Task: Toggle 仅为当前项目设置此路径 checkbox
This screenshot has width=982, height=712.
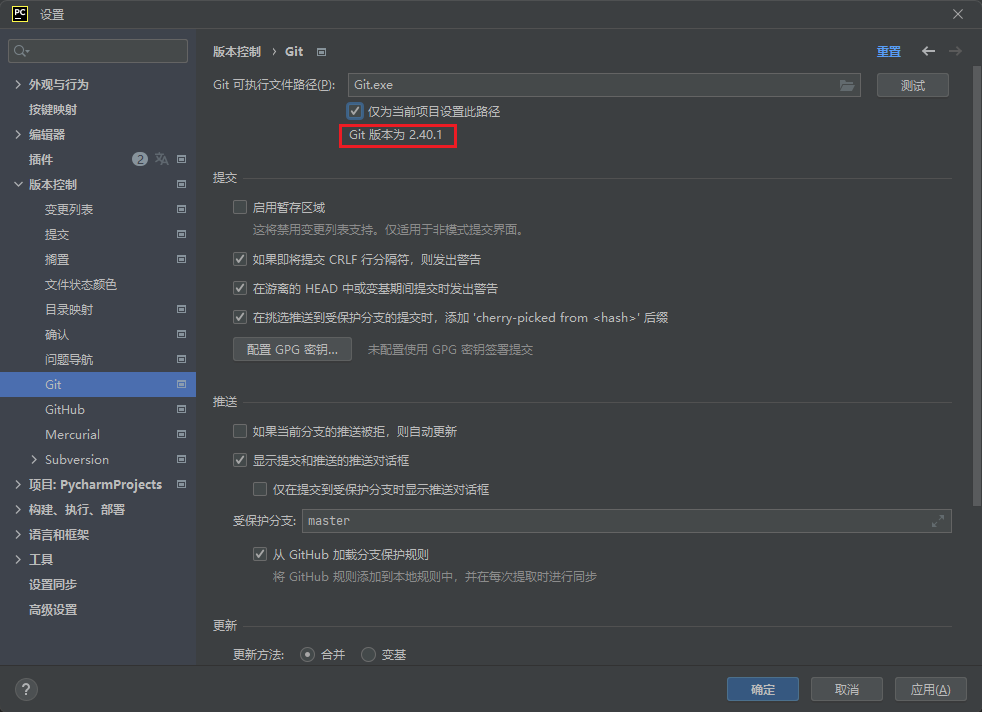Action: click(x=354, y=111)
